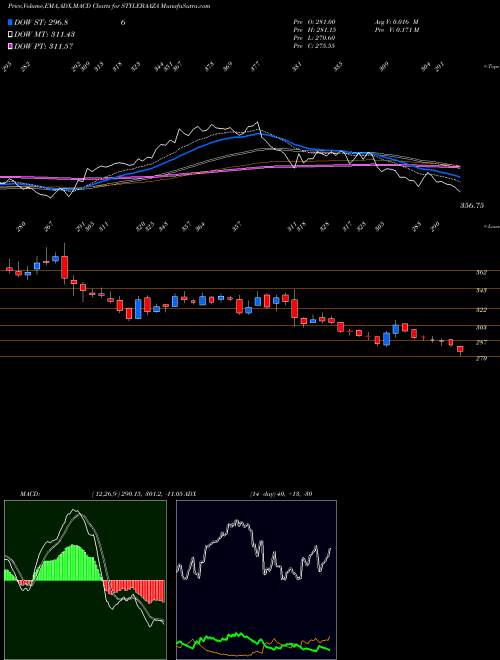Click the blue DOW ST legend swatch
This screenshot has height=660, width=500.
pyautogui.click(x=10, y=22)
